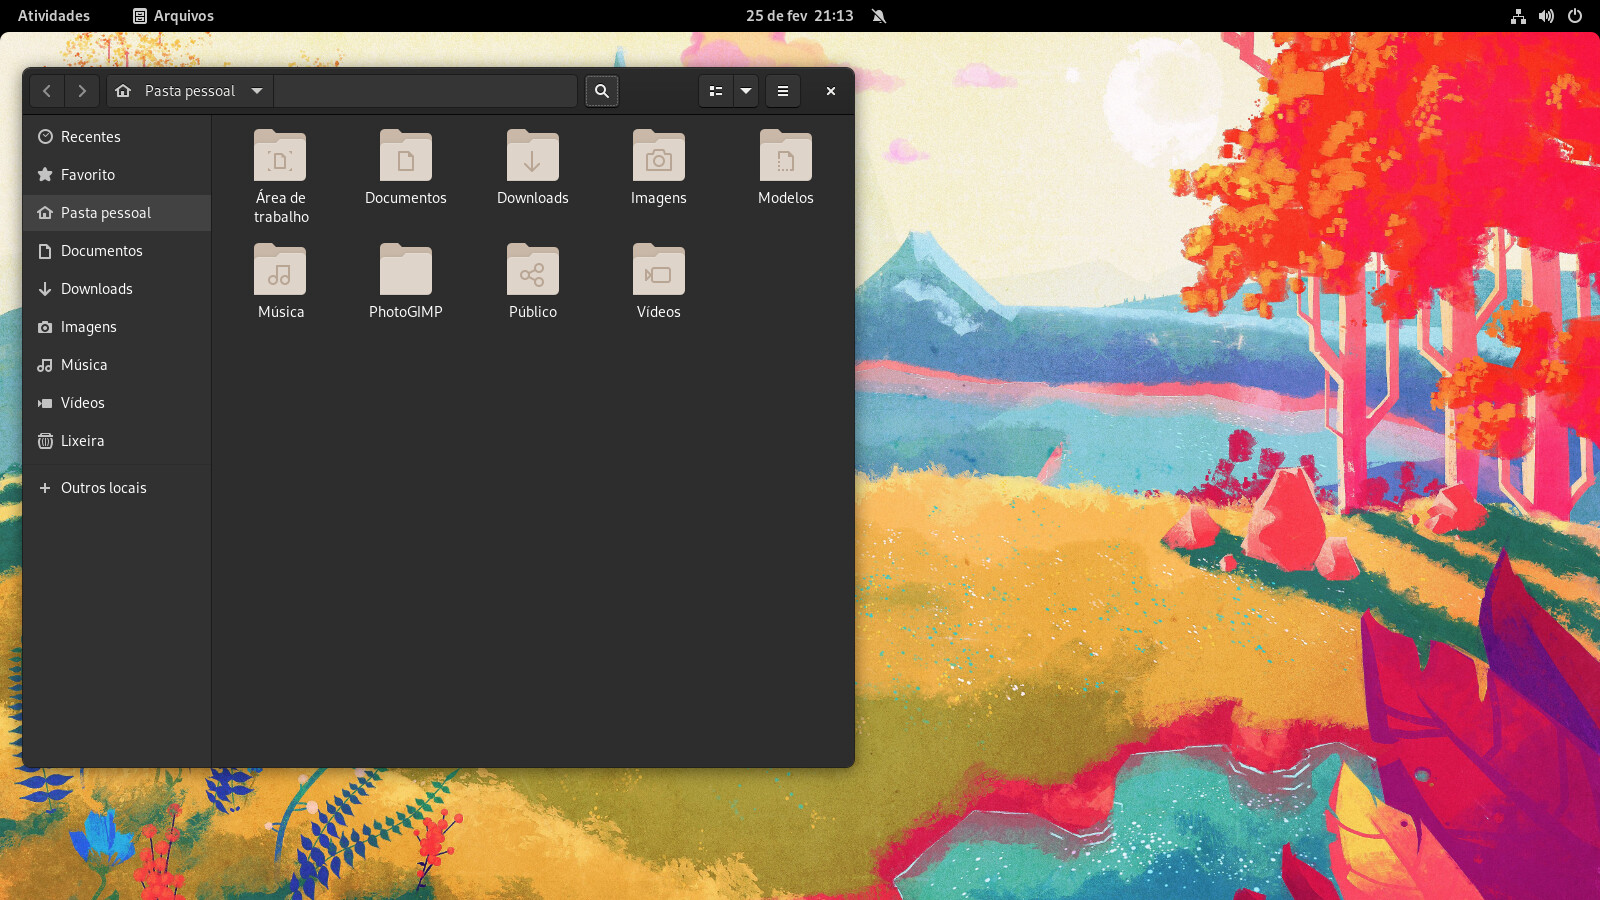Select Música in the sidebar
The height and width of the screenshot is (900, 1600).
[117, 365]
